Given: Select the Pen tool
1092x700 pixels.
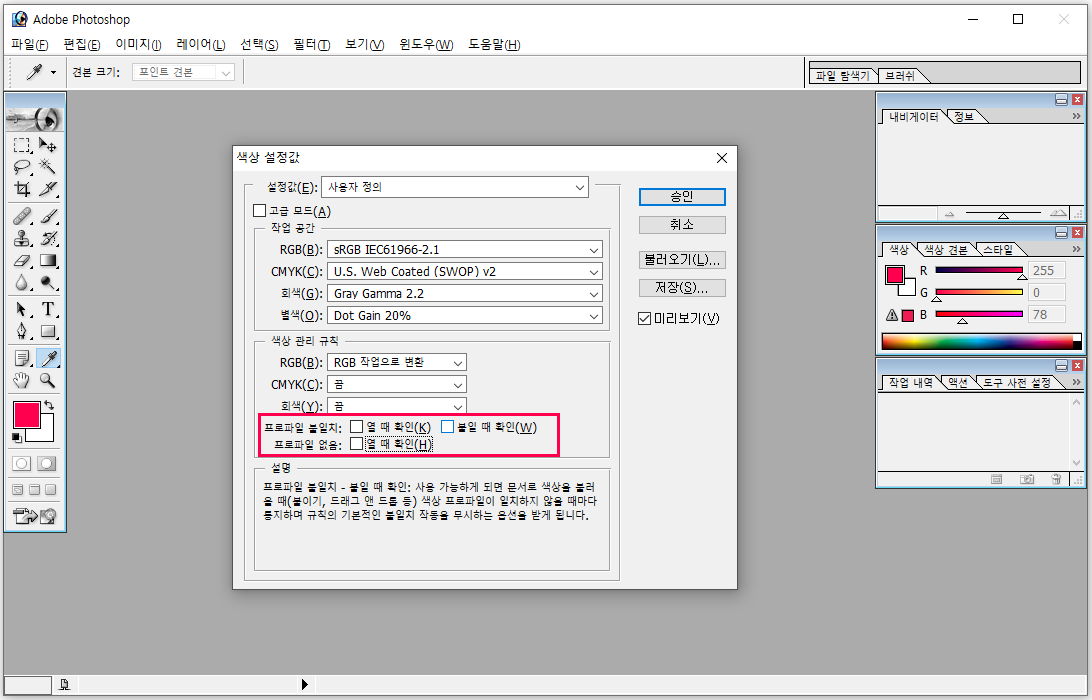Looking at the screenshot, I should (x=22, y=331).
